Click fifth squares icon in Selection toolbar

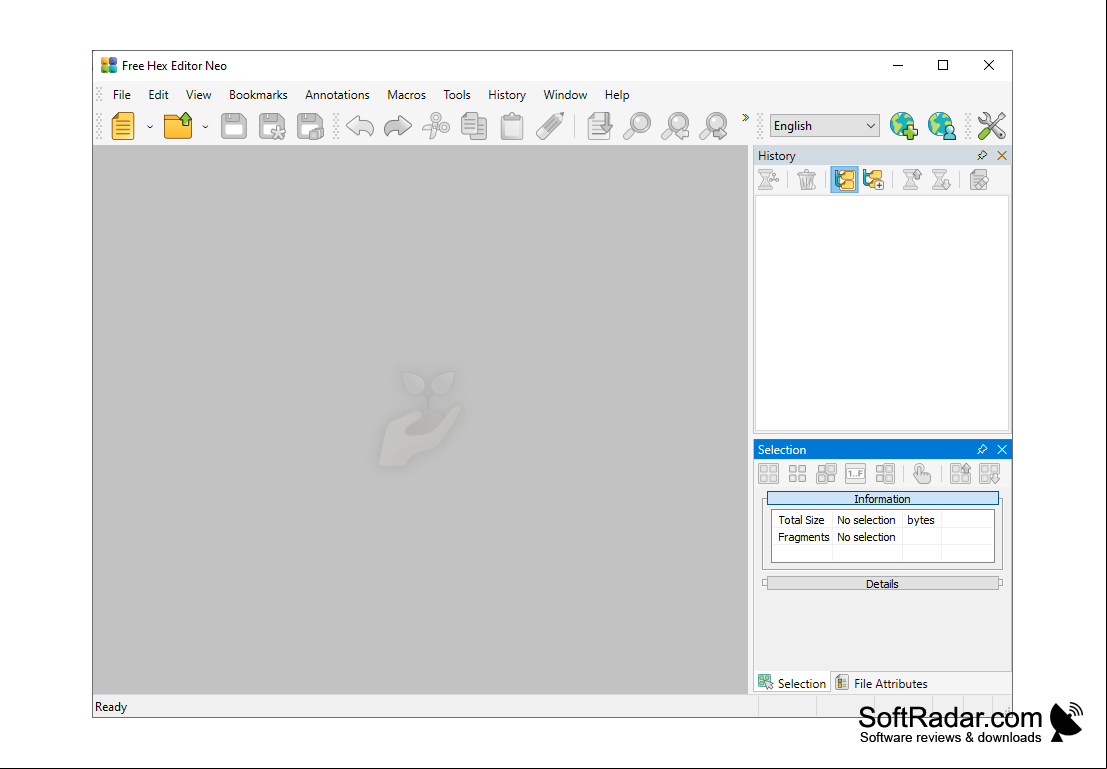point(884,473)
